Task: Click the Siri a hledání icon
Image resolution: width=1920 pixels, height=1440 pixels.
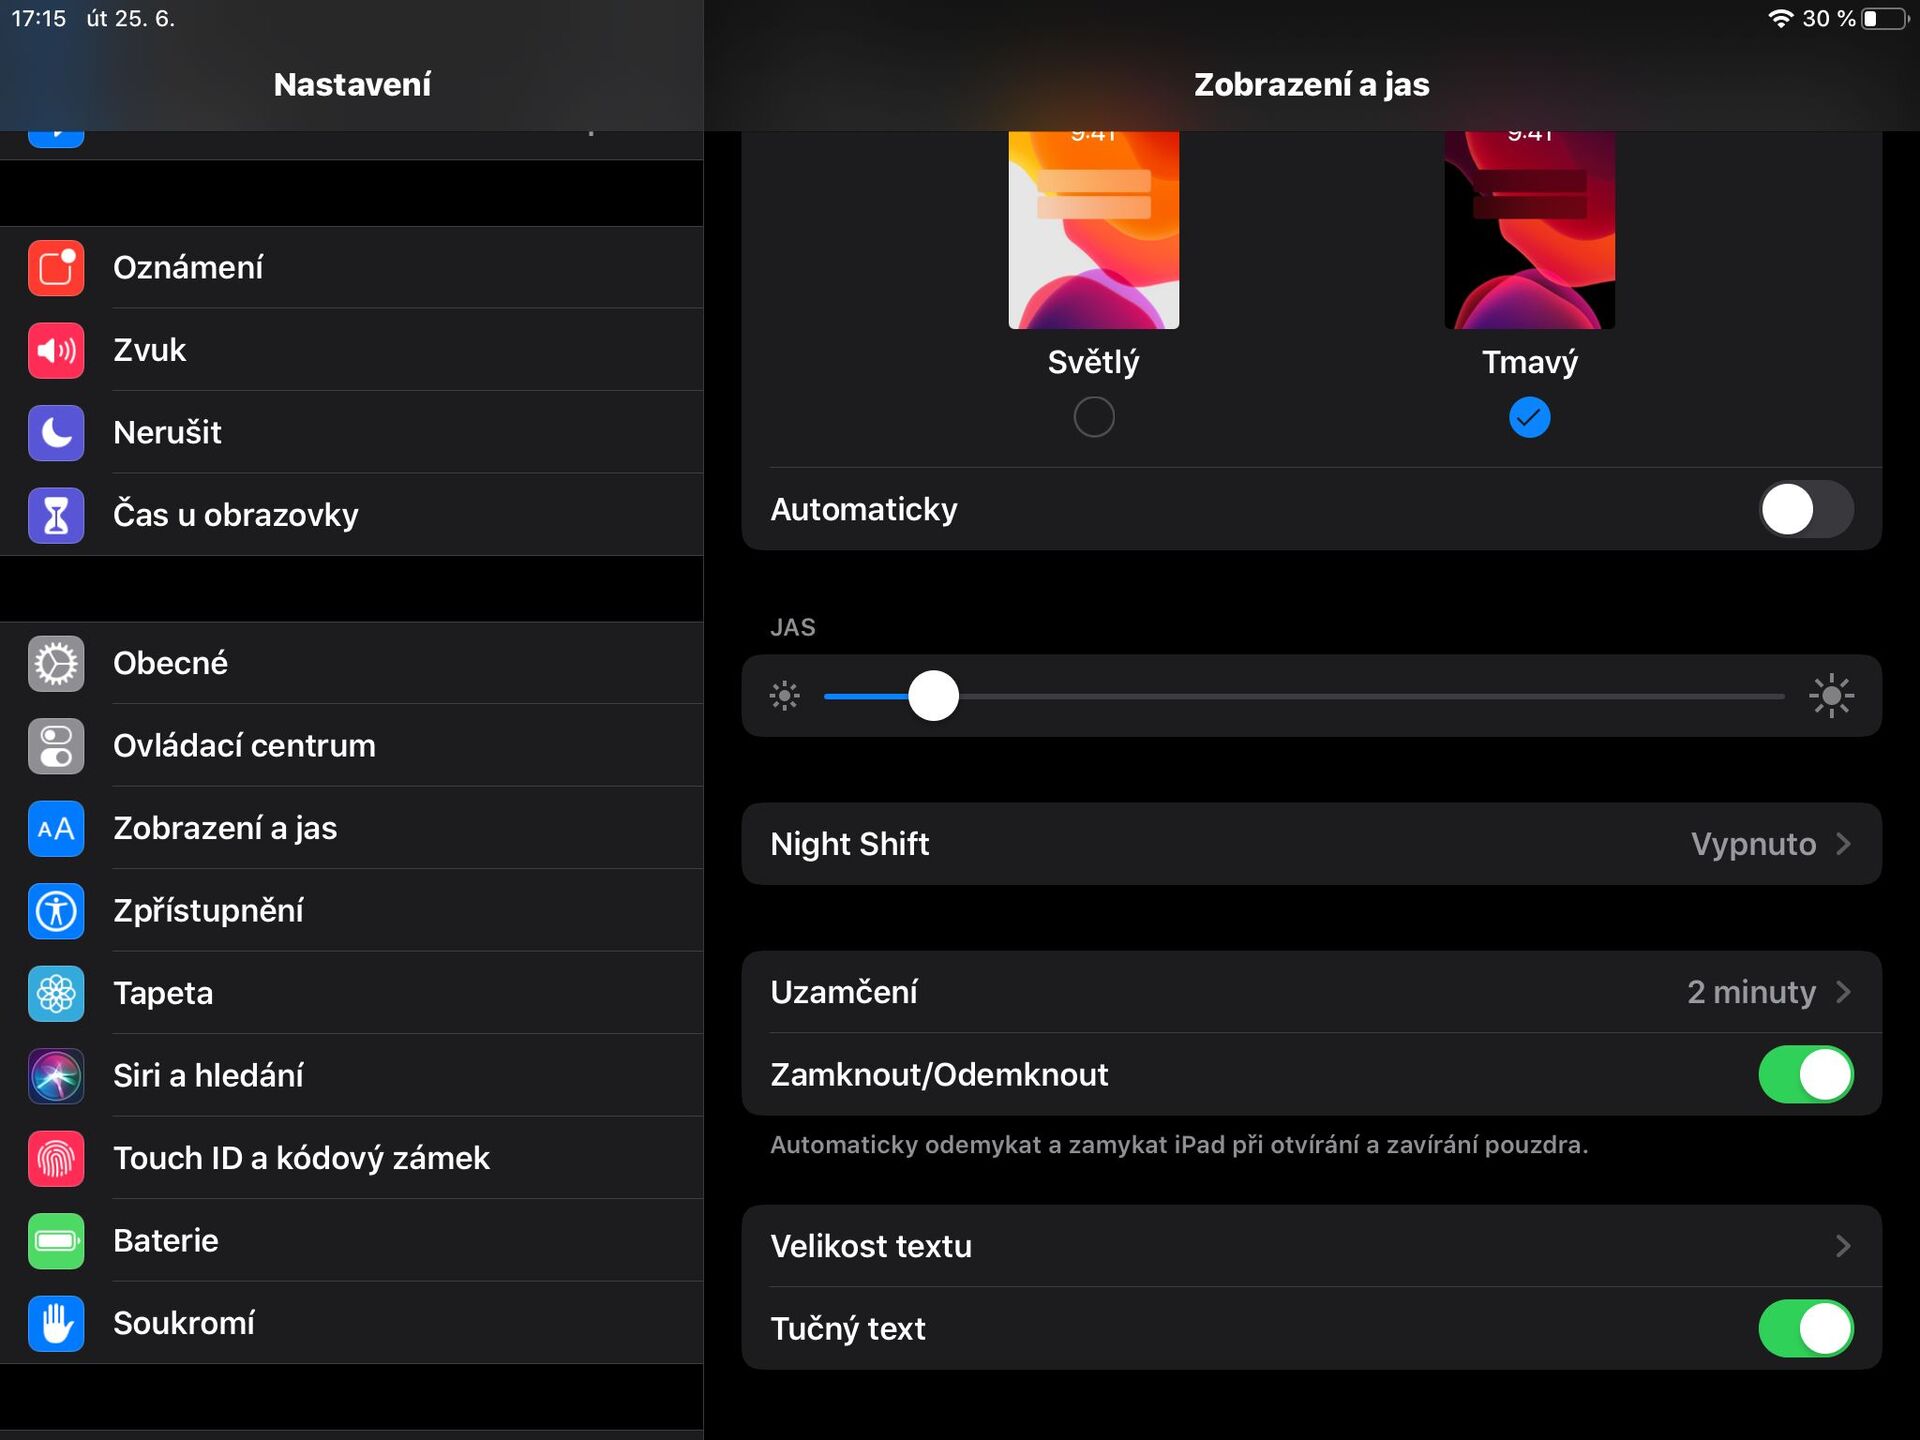Action: tap(56, 1076)
